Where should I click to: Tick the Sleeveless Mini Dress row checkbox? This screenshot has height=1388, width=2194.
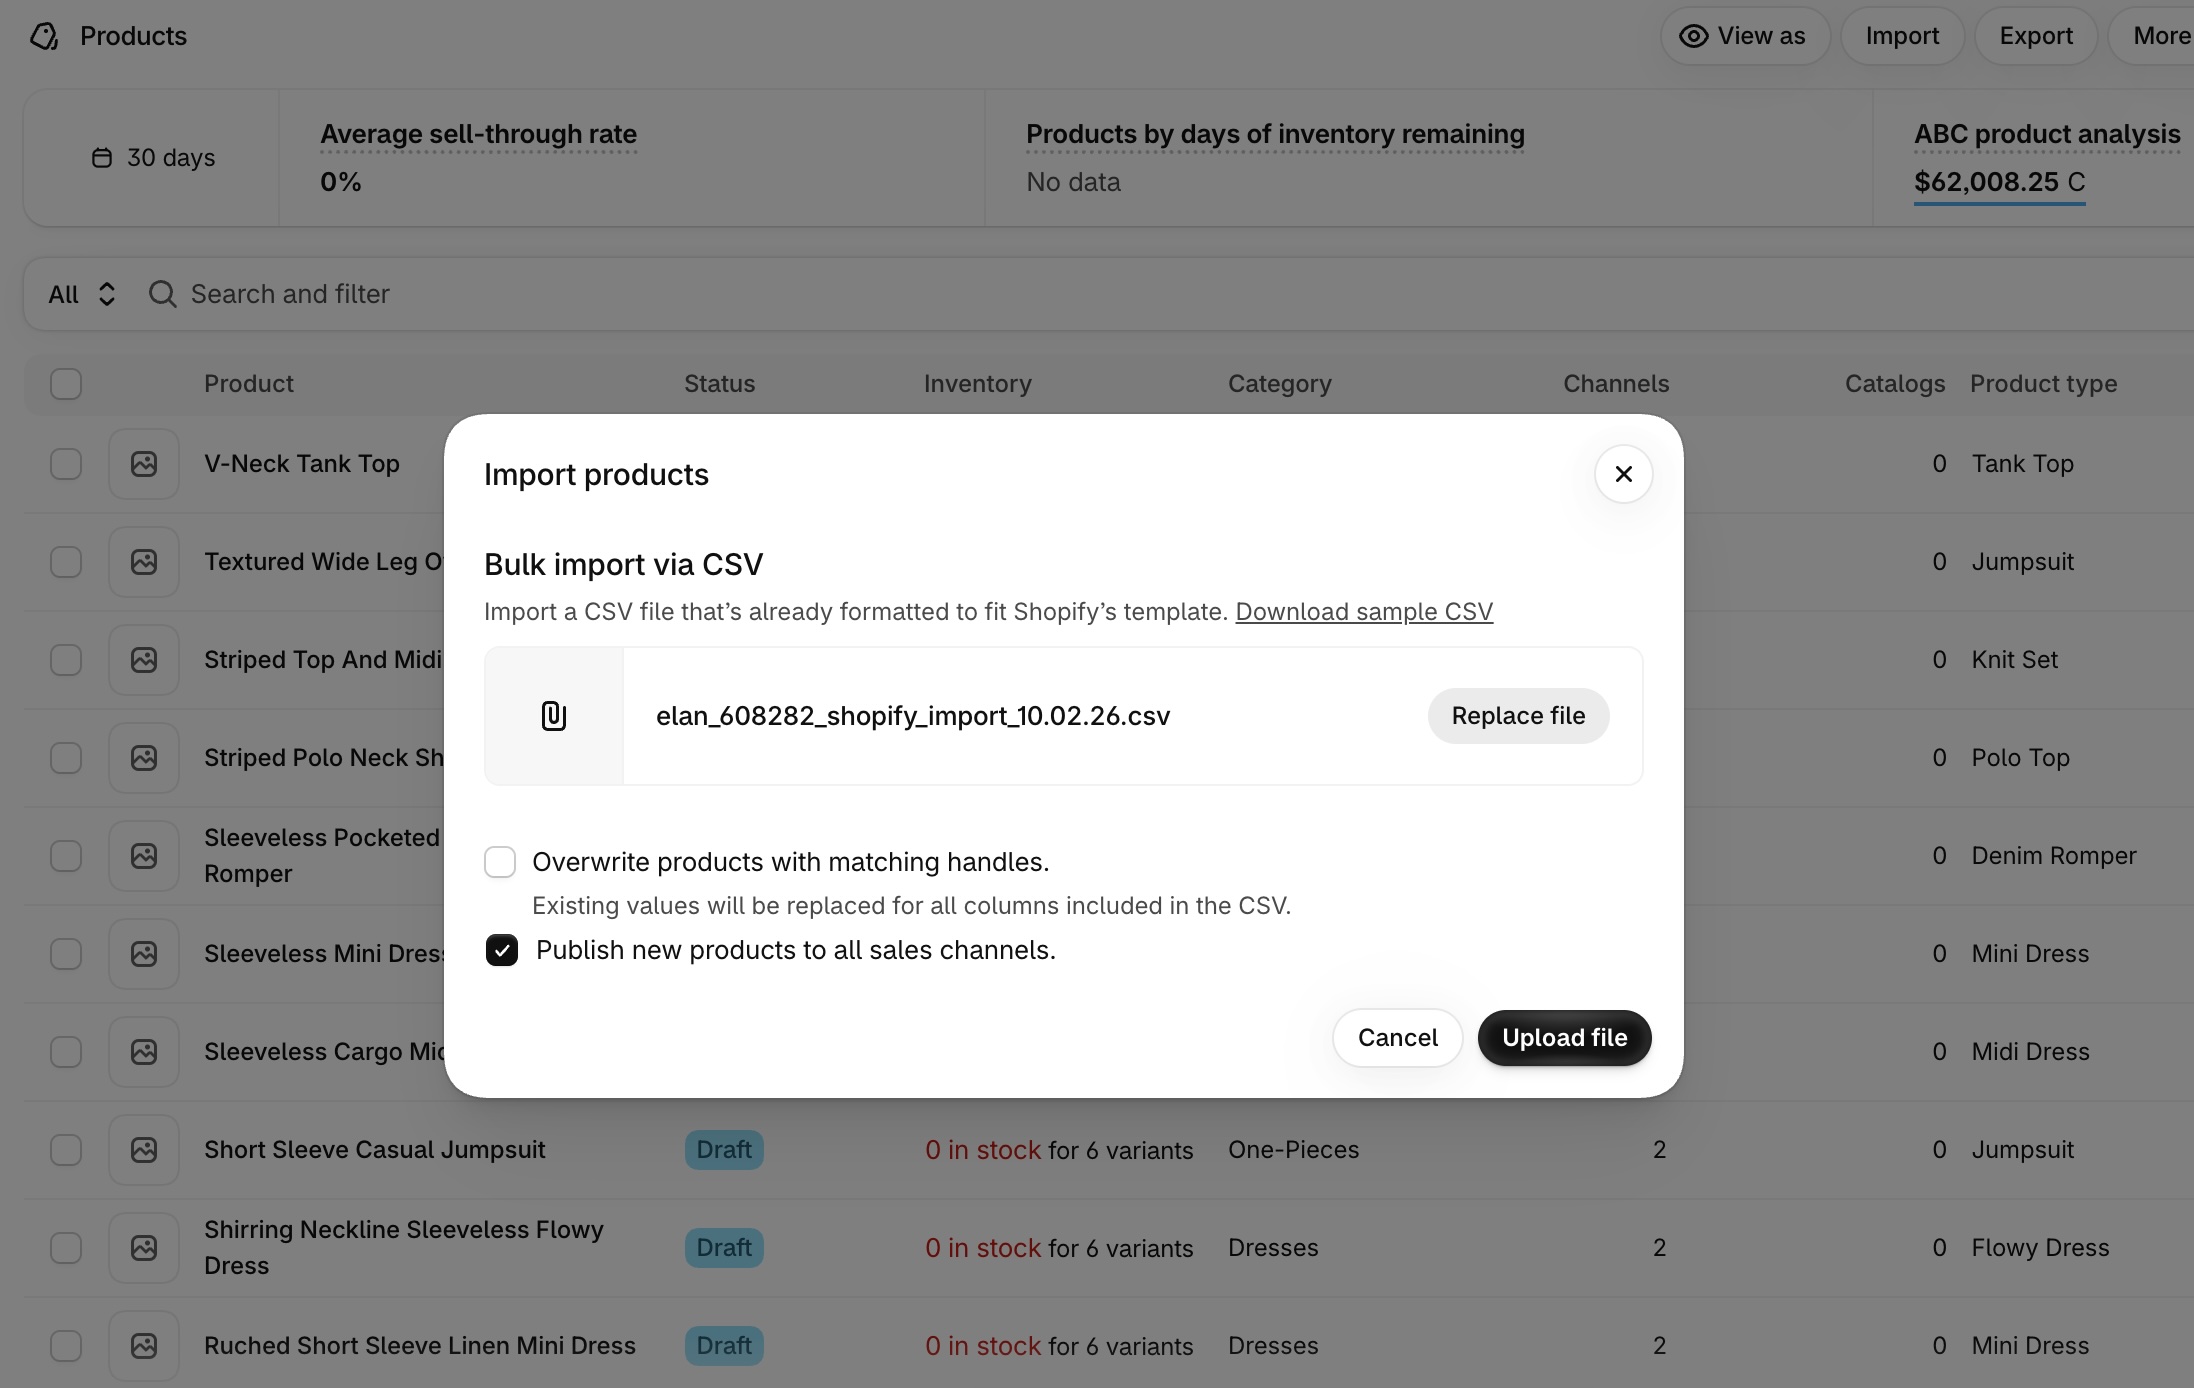[66, 954]
